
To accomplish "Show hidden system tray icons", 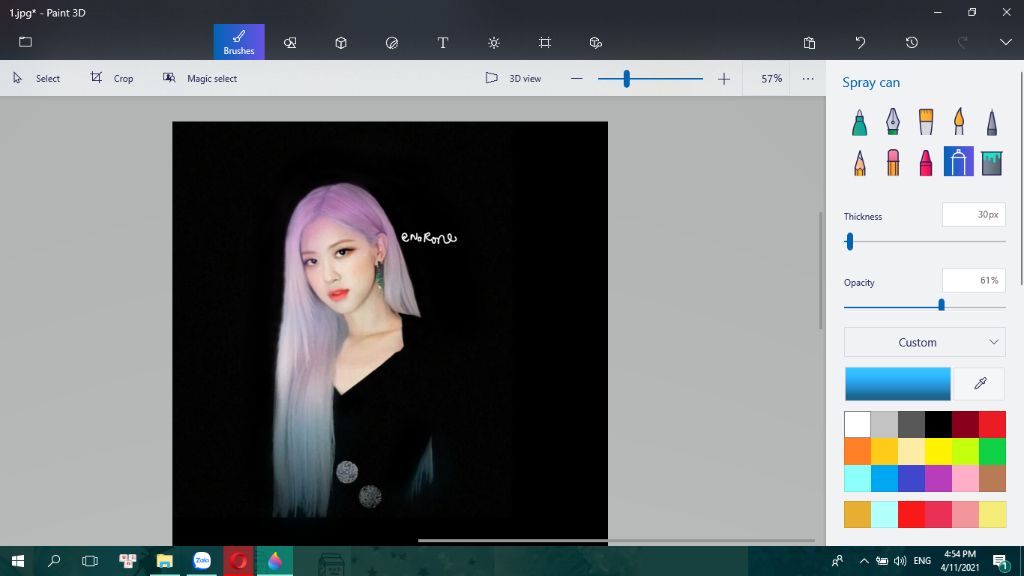I will (864, 561).
